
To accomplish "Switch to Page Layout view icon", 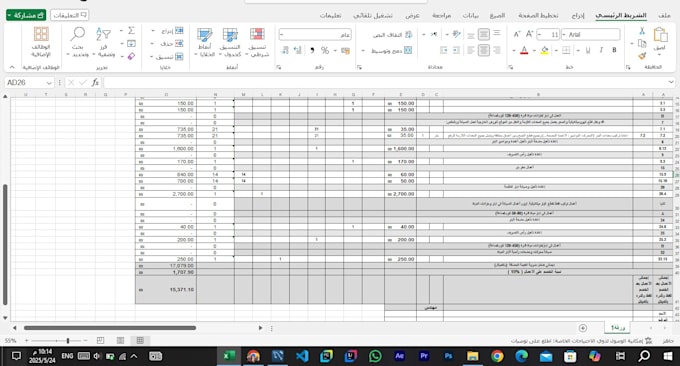I will pos(121,340).
